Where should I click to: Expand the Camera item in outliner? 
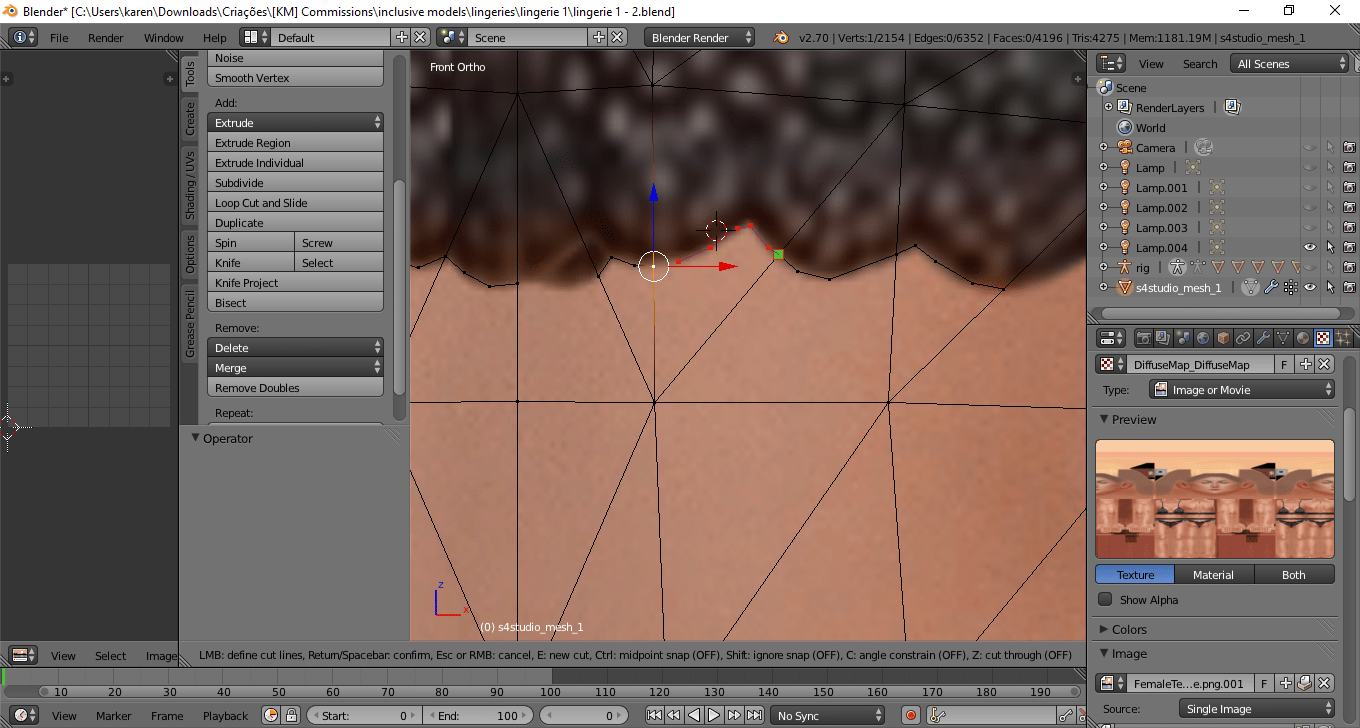pyautogui.click(x=1103, y=147)
